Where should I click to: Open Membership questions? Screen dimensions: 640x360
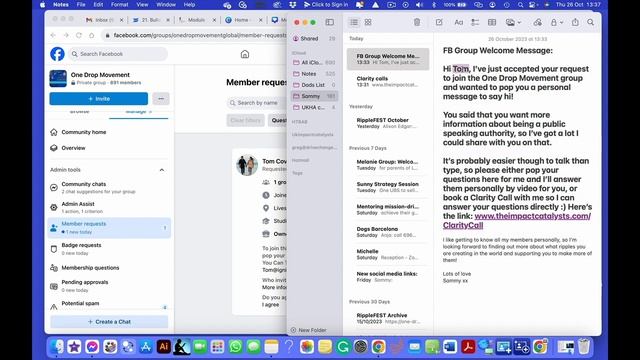click(x=108, y=268)
